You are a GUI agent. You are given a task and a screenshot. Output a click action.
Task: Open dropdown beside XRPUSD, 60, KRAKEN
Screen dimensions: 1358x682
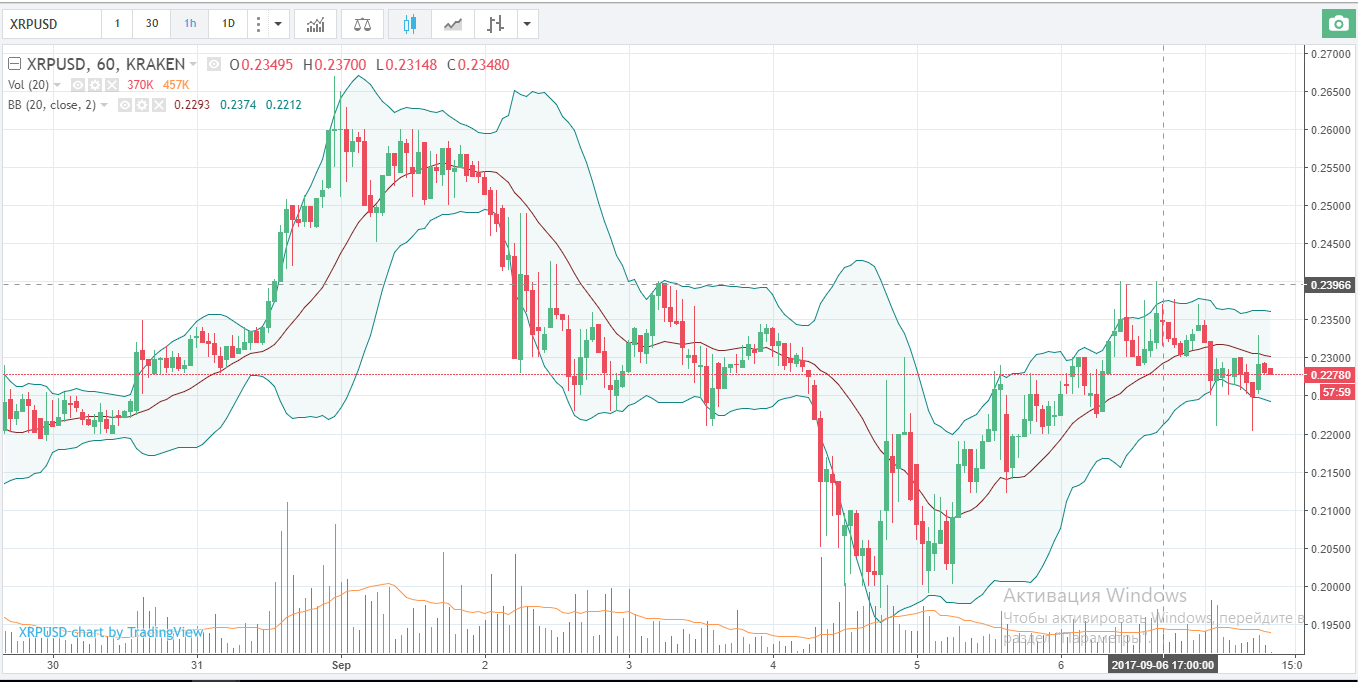[193, 64]
